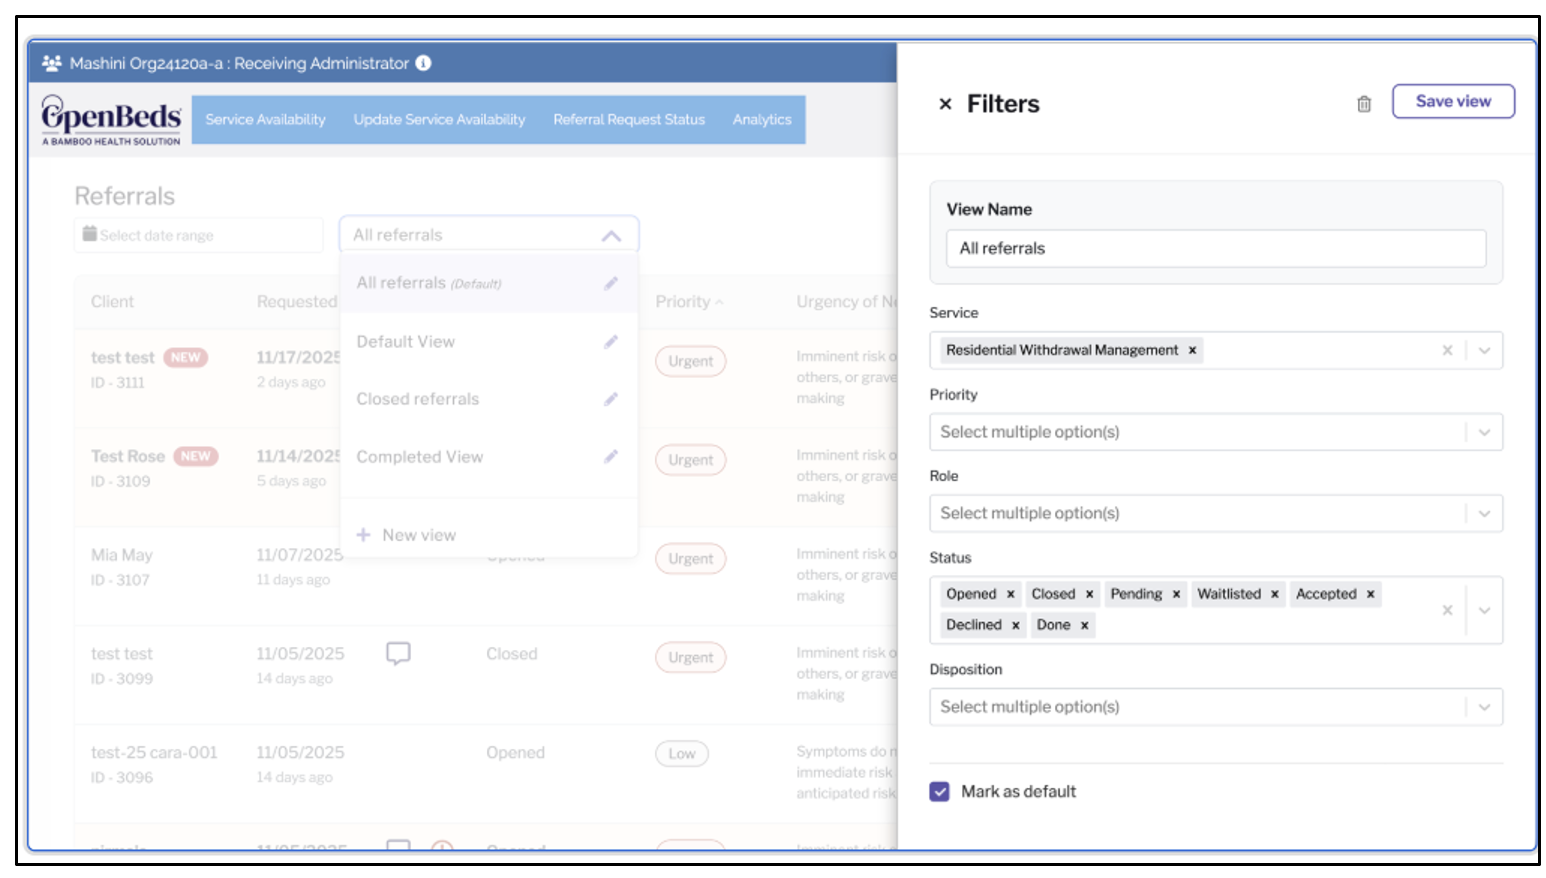Edit the Default View with pencil icon
Viewport: 1546px width, 878px height.
tap(611, 342)
